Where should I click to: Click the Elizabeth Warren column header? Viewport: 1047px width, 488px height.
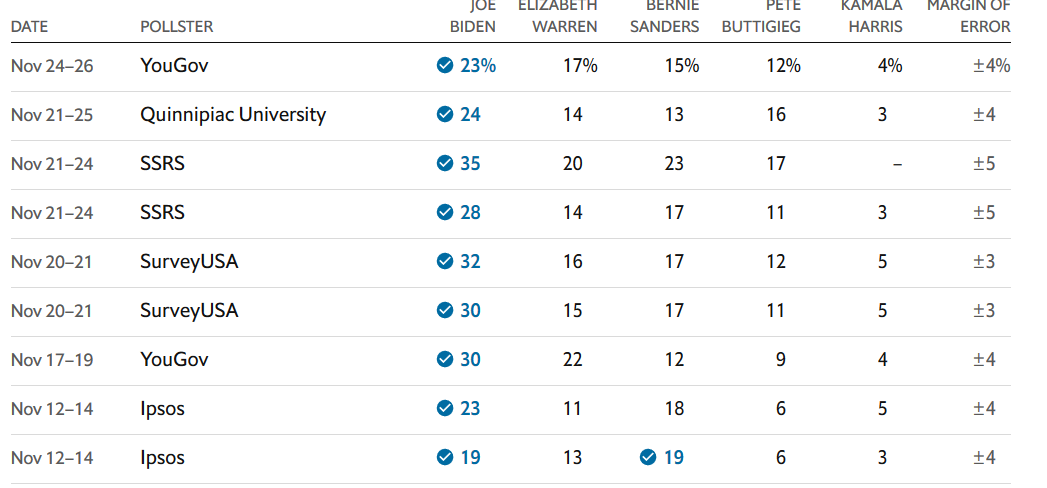click(558, 16)
